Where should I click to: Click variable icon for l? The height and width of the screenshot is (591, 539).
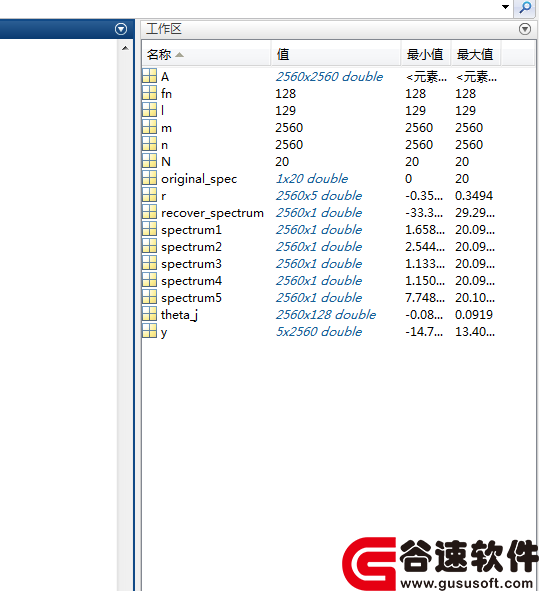point(149,110)
